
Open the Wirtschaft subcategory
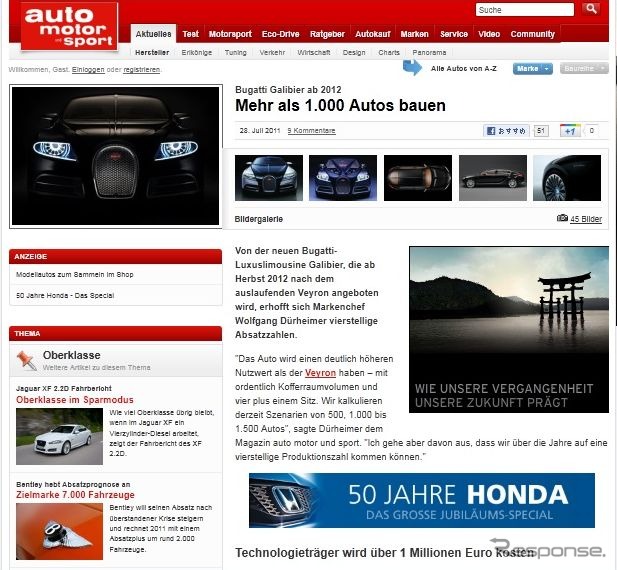tap(314, 52)
